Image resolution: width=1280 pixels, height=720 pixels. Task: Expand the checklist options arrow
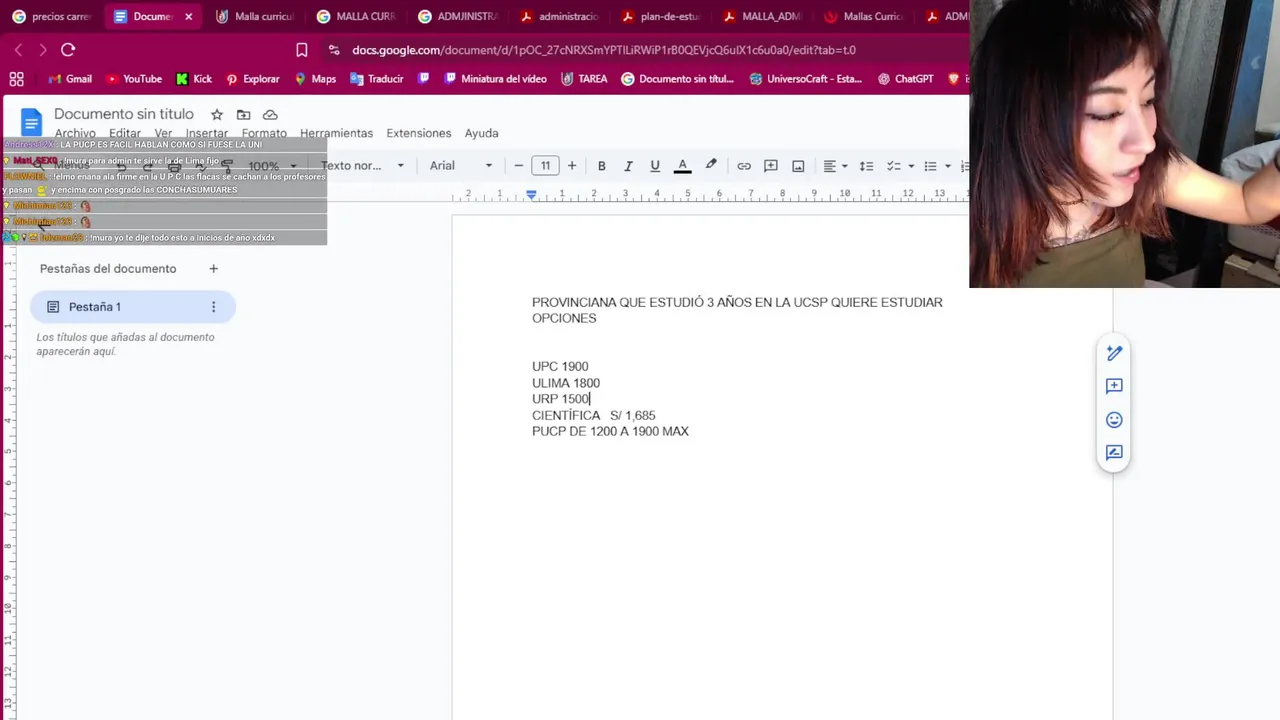[x=910, y=166]
